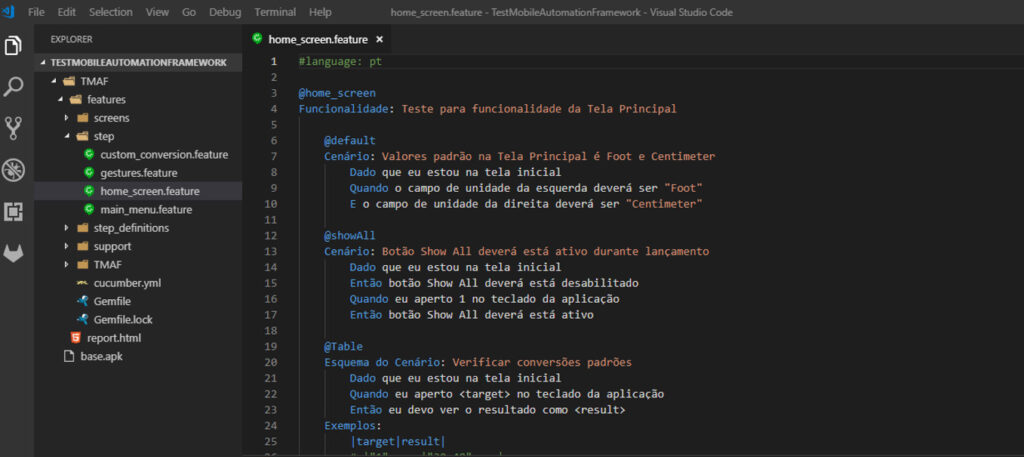Click the @default tag on line 6

(x=350, y=140)
